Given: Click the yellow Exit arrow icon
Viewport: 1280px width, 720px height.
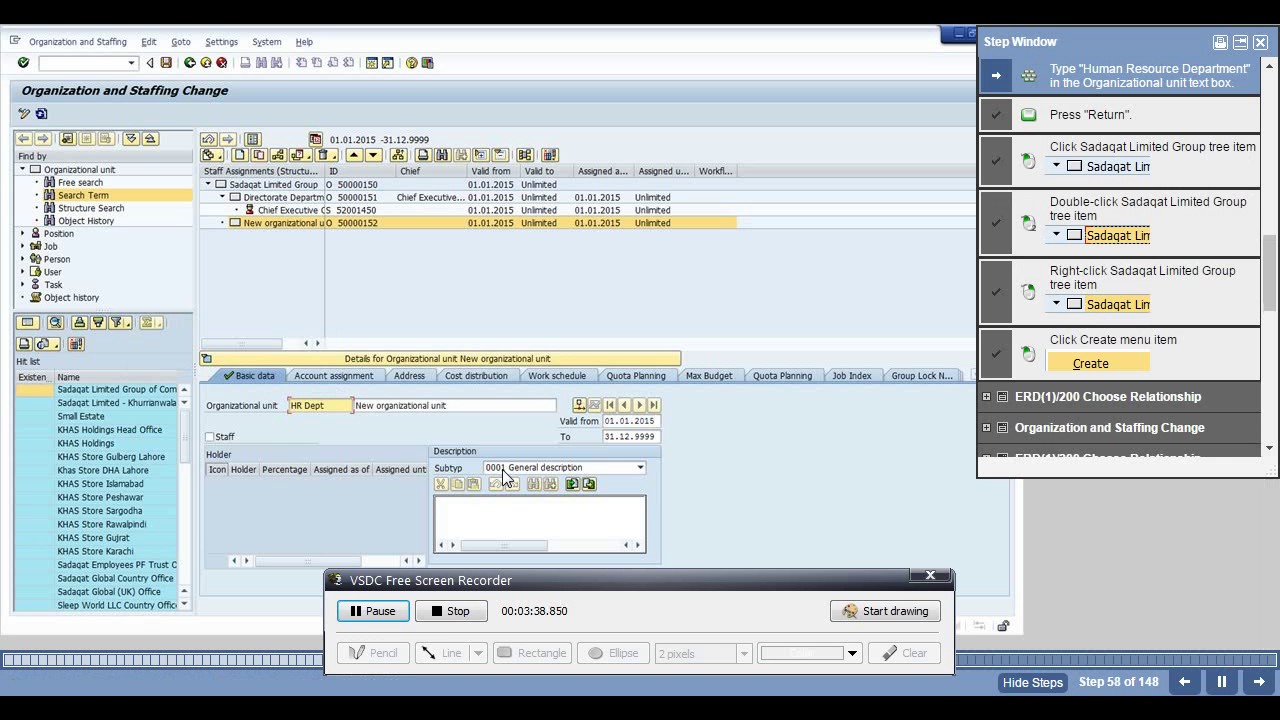Looking at the screenshot, I should pos(206,63).
